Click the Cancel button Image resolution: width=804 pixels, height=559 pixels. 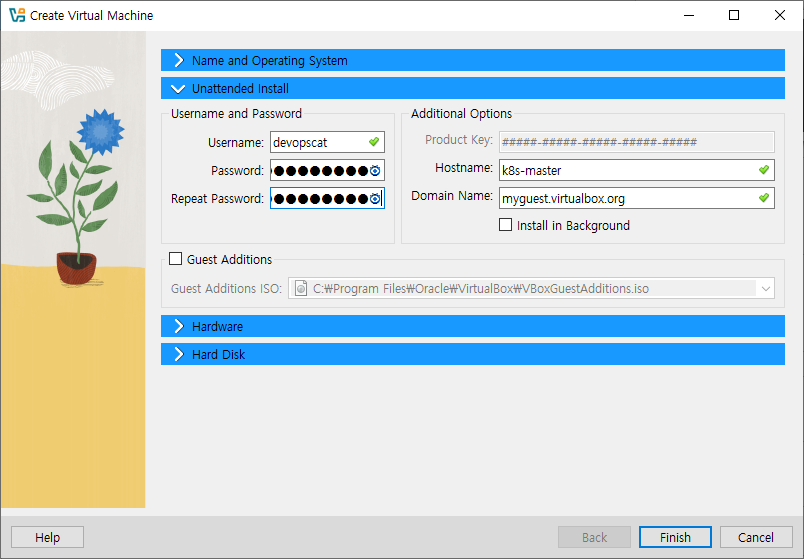756,537
